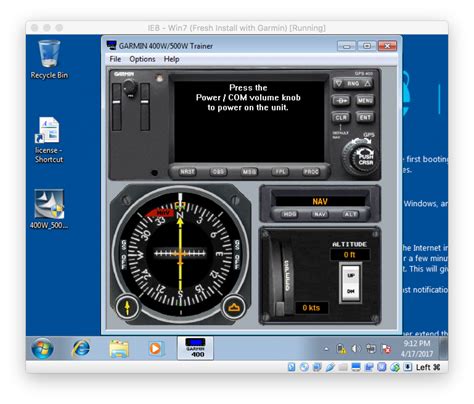This screenshot has height=404, width=474.
Task: Click the throttle lever handle
Action: (x=280, y=309)
